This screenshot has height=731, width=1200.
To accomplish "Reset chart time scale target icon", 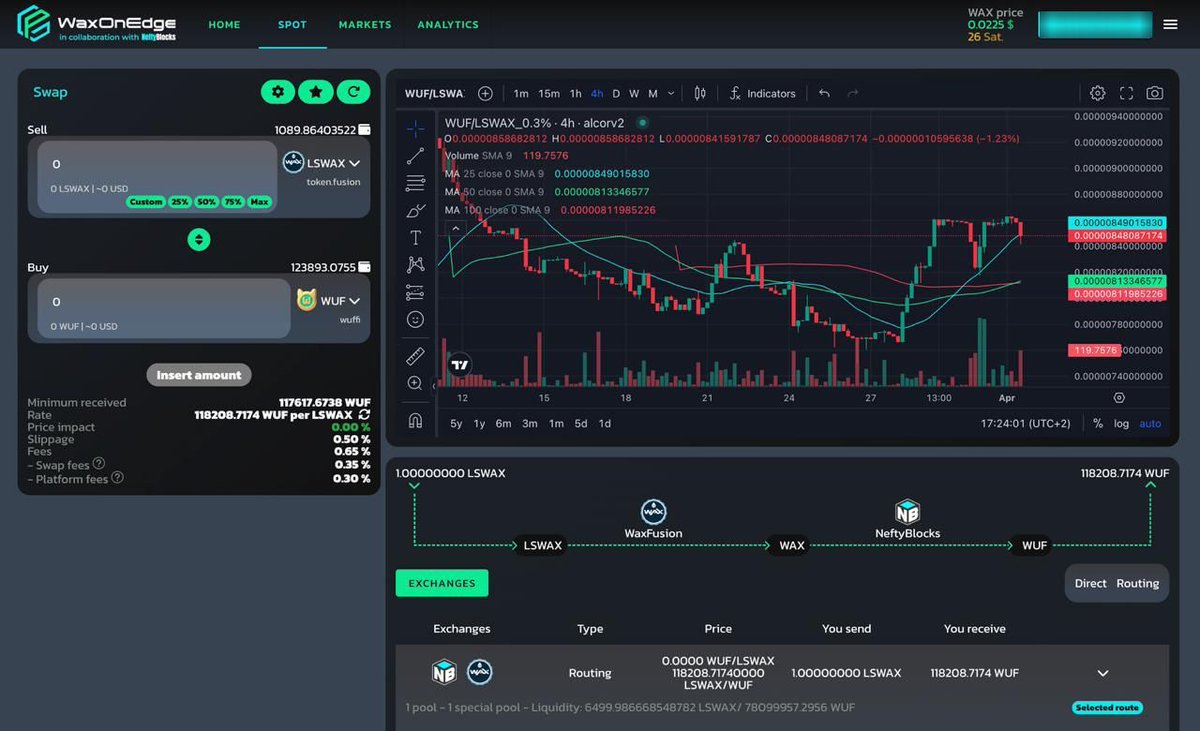I will [x=1119, y=397].
